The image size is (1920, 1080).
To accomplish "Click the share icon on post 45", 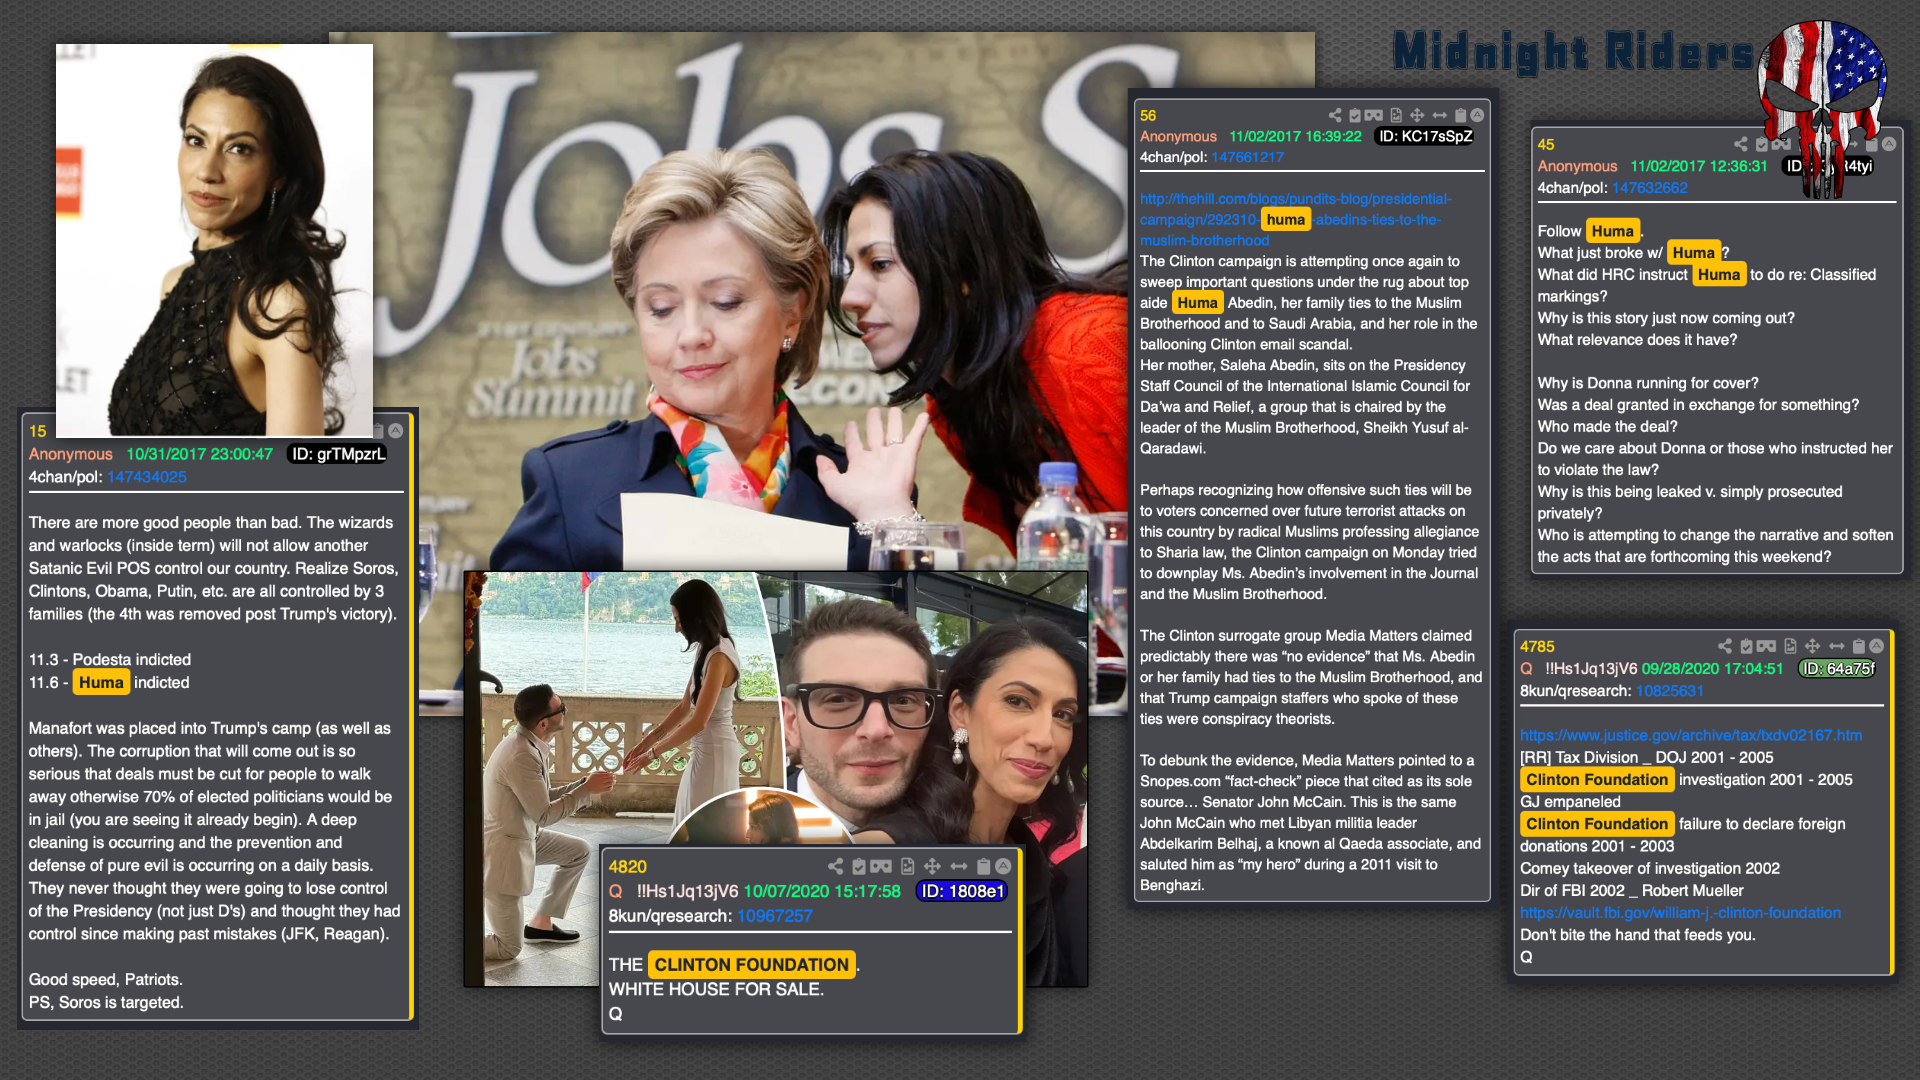I will pyautogui.click(x=1741, y=144).
